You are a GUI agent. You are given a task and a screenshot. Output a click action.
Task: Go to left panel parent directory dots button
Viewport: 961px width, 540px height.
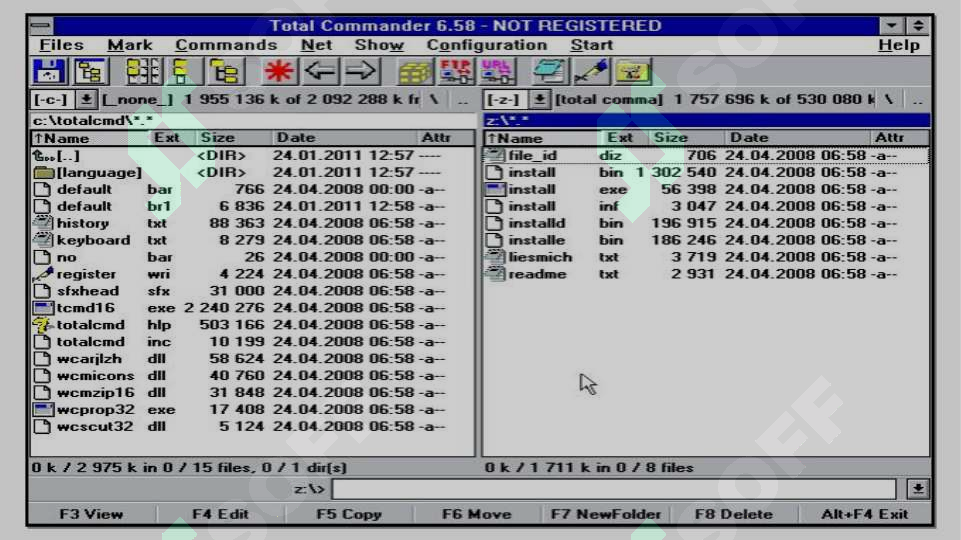(x=462, y=99)
